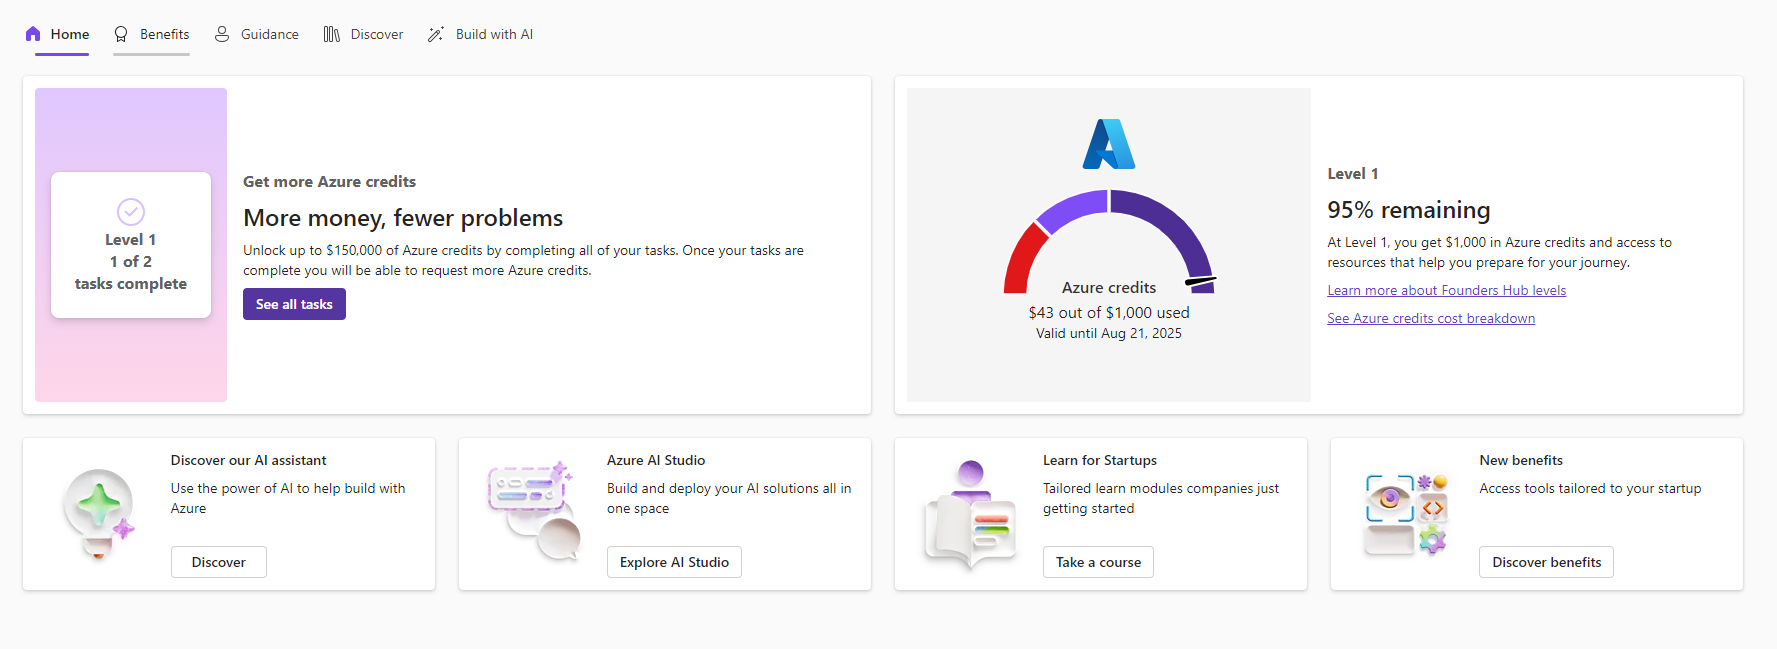
Task: Click the Discover benefits button
Action: [x=1546, y=562]
